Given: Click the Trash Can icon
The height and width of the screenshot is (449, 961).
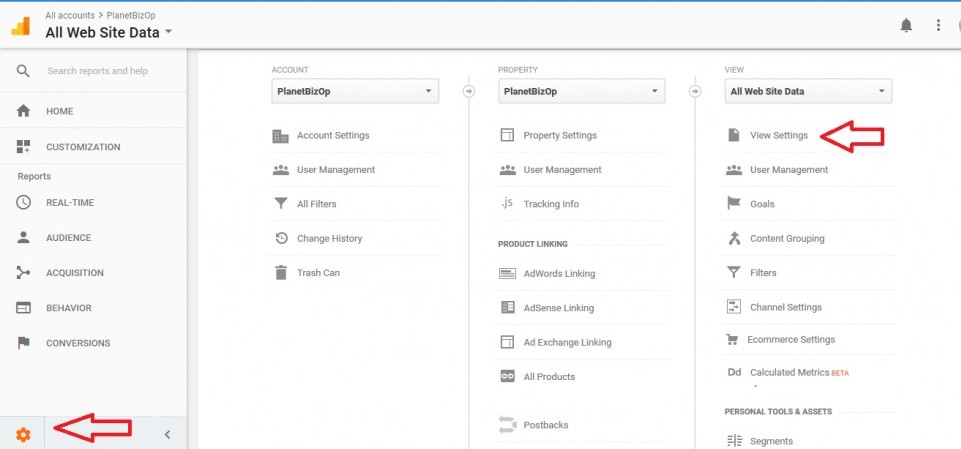Looking at the screenshot, I should [x=281, y=273].
